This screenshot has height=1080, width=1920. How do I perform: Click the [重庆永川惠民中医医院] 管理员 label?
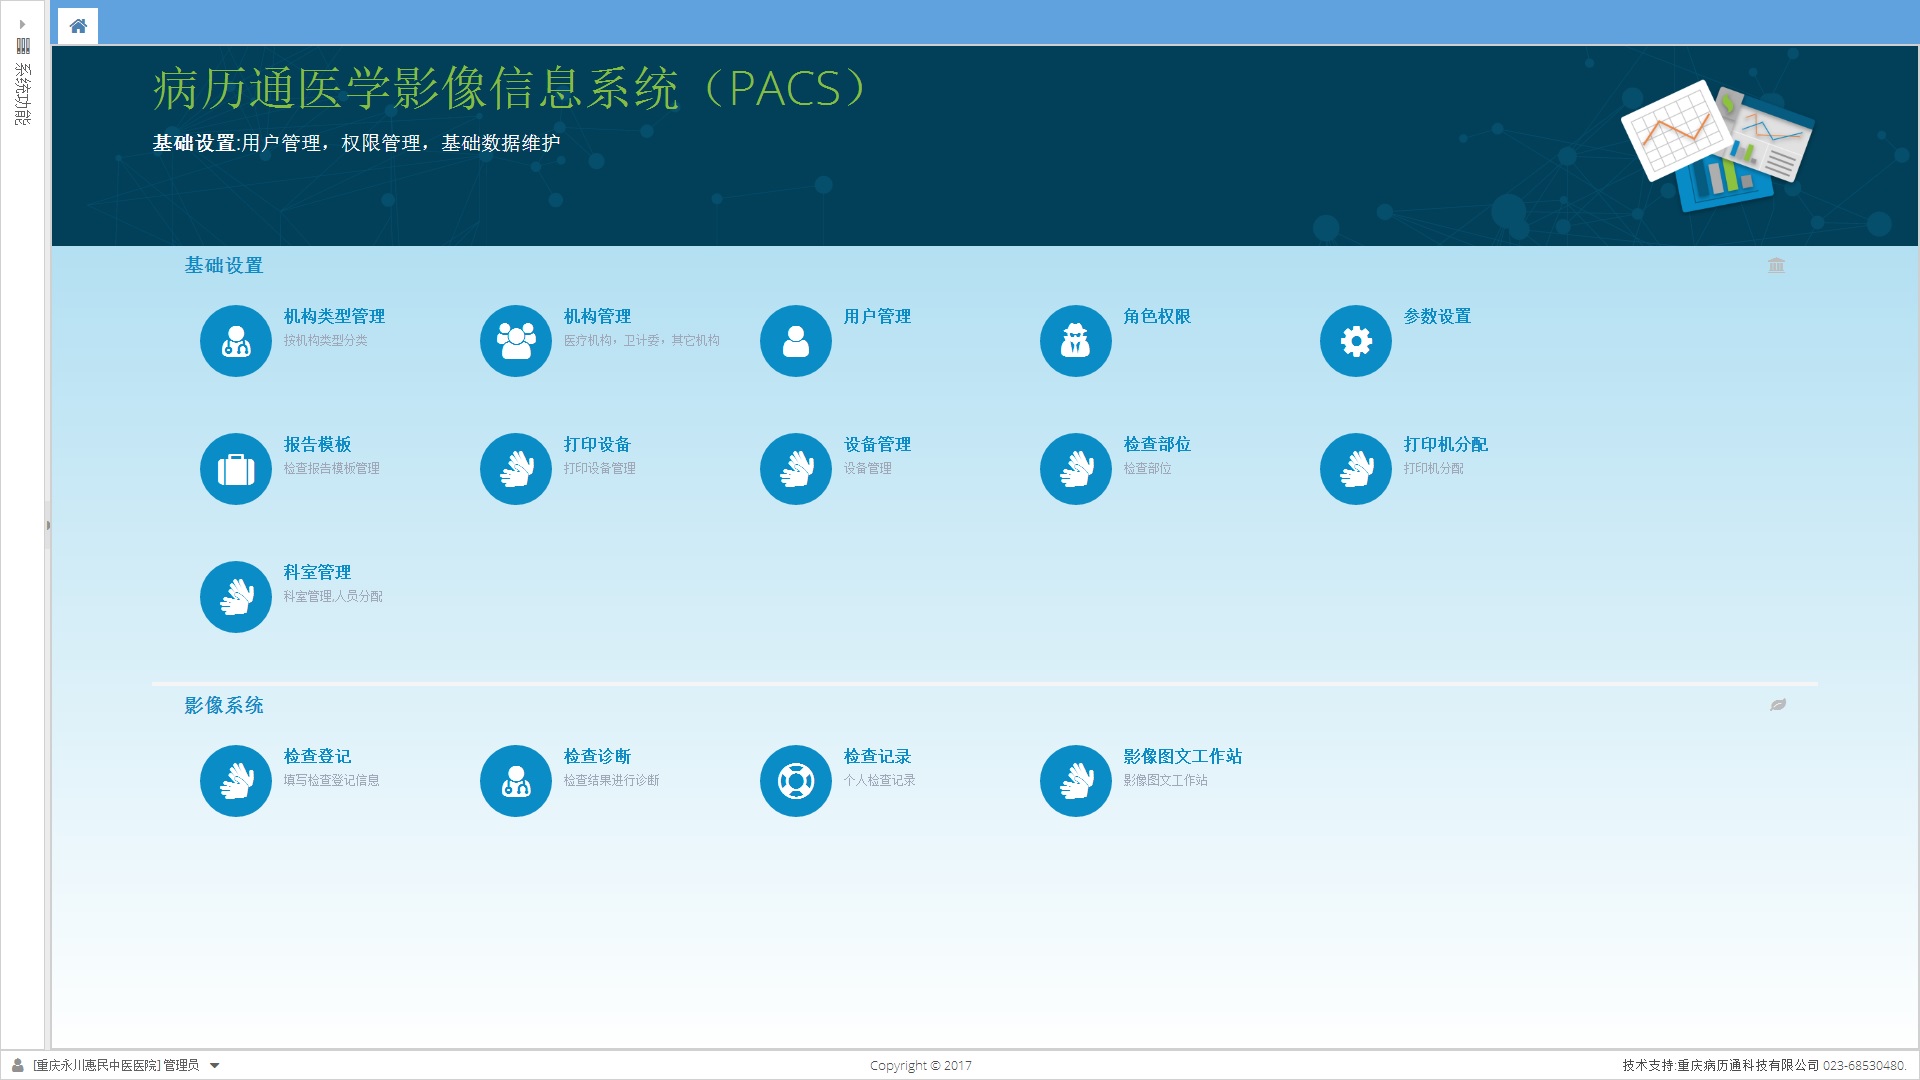[x=116, y=1065]
